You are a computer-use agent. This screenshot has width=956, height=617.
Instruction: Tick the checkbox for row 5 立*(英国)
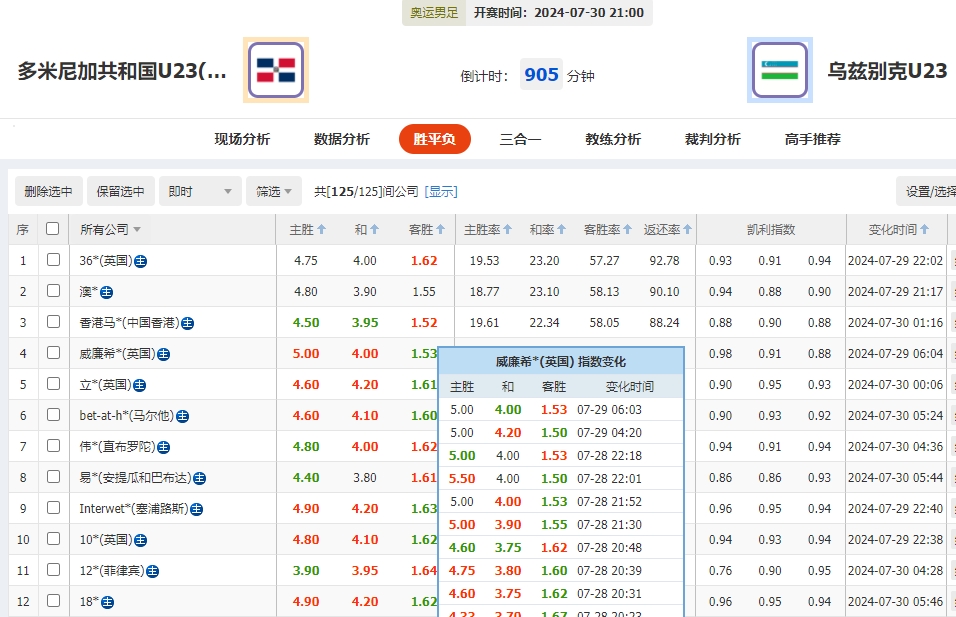click(x=52, y=384)
